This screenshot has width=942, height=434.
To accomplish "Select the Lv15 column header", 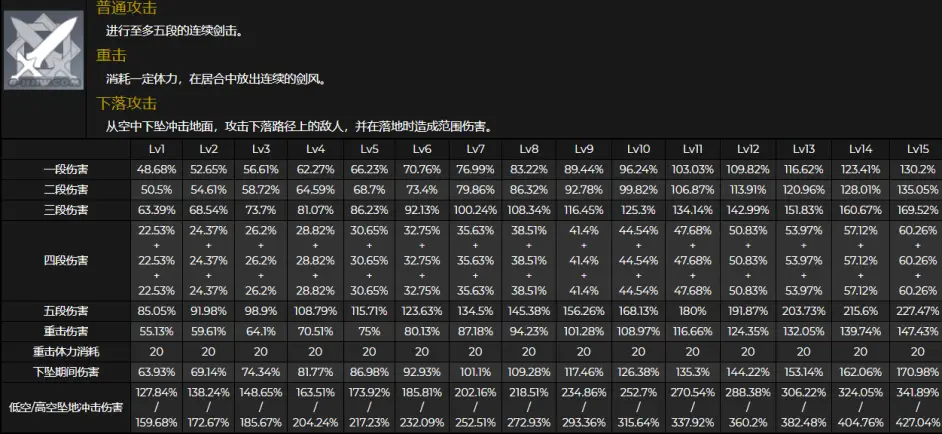I will (915, 148).
